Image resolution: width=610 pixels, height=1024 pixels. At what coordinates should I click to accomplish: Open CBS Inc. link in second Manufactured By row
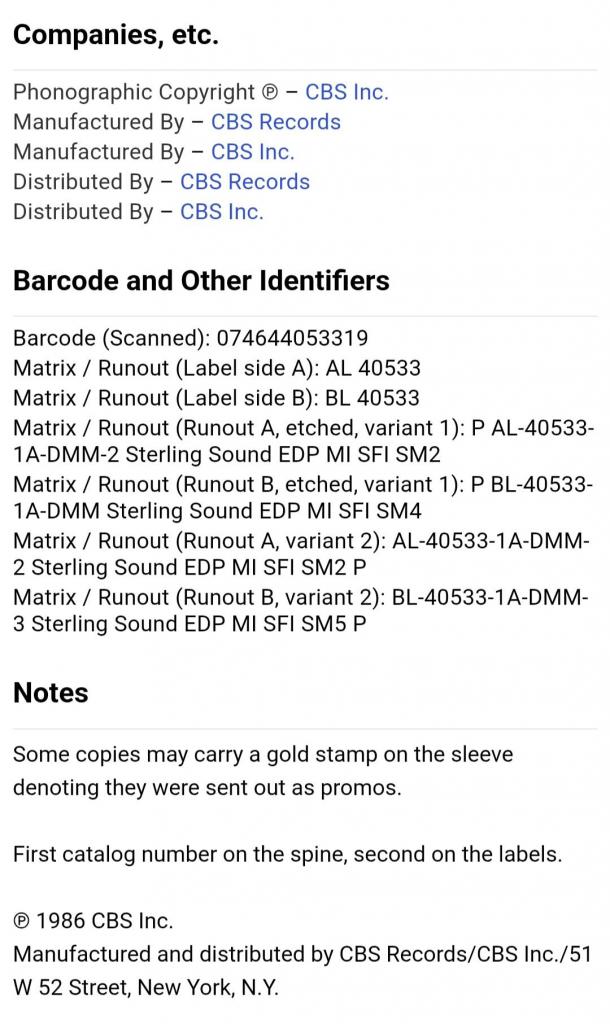[252, 152]
